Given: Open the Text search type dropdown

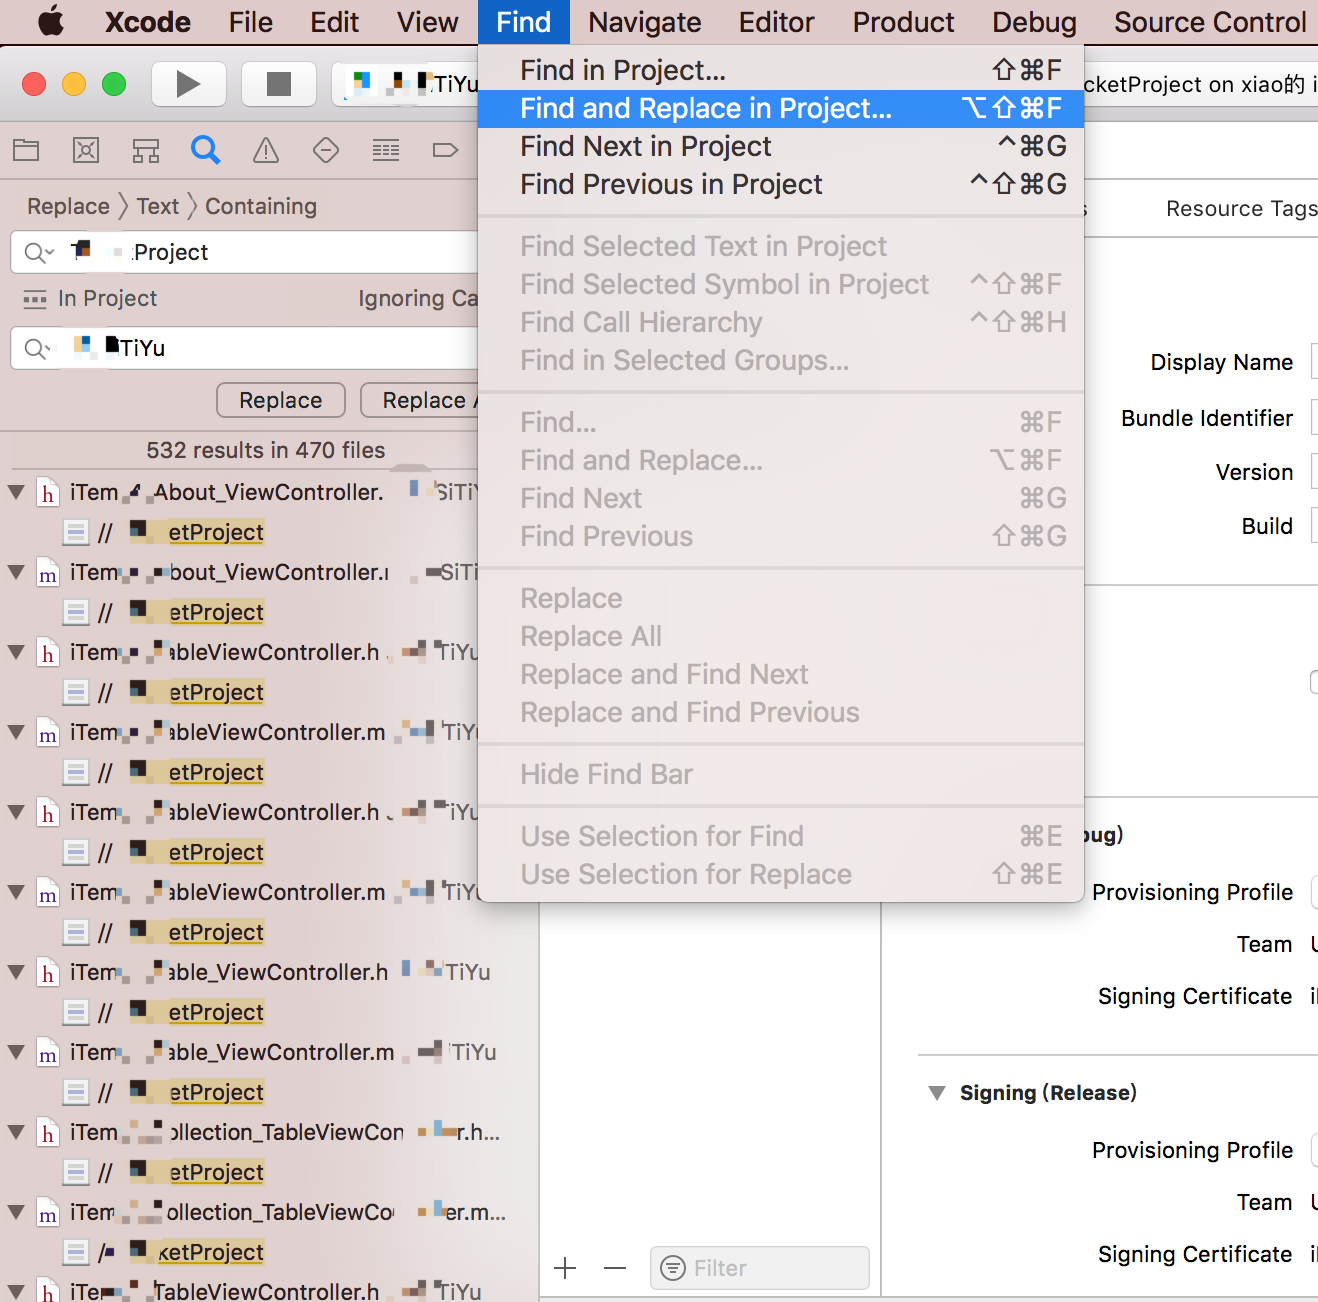Looking at the screenshot, I should pyautogui.click(x=158, y=206).
